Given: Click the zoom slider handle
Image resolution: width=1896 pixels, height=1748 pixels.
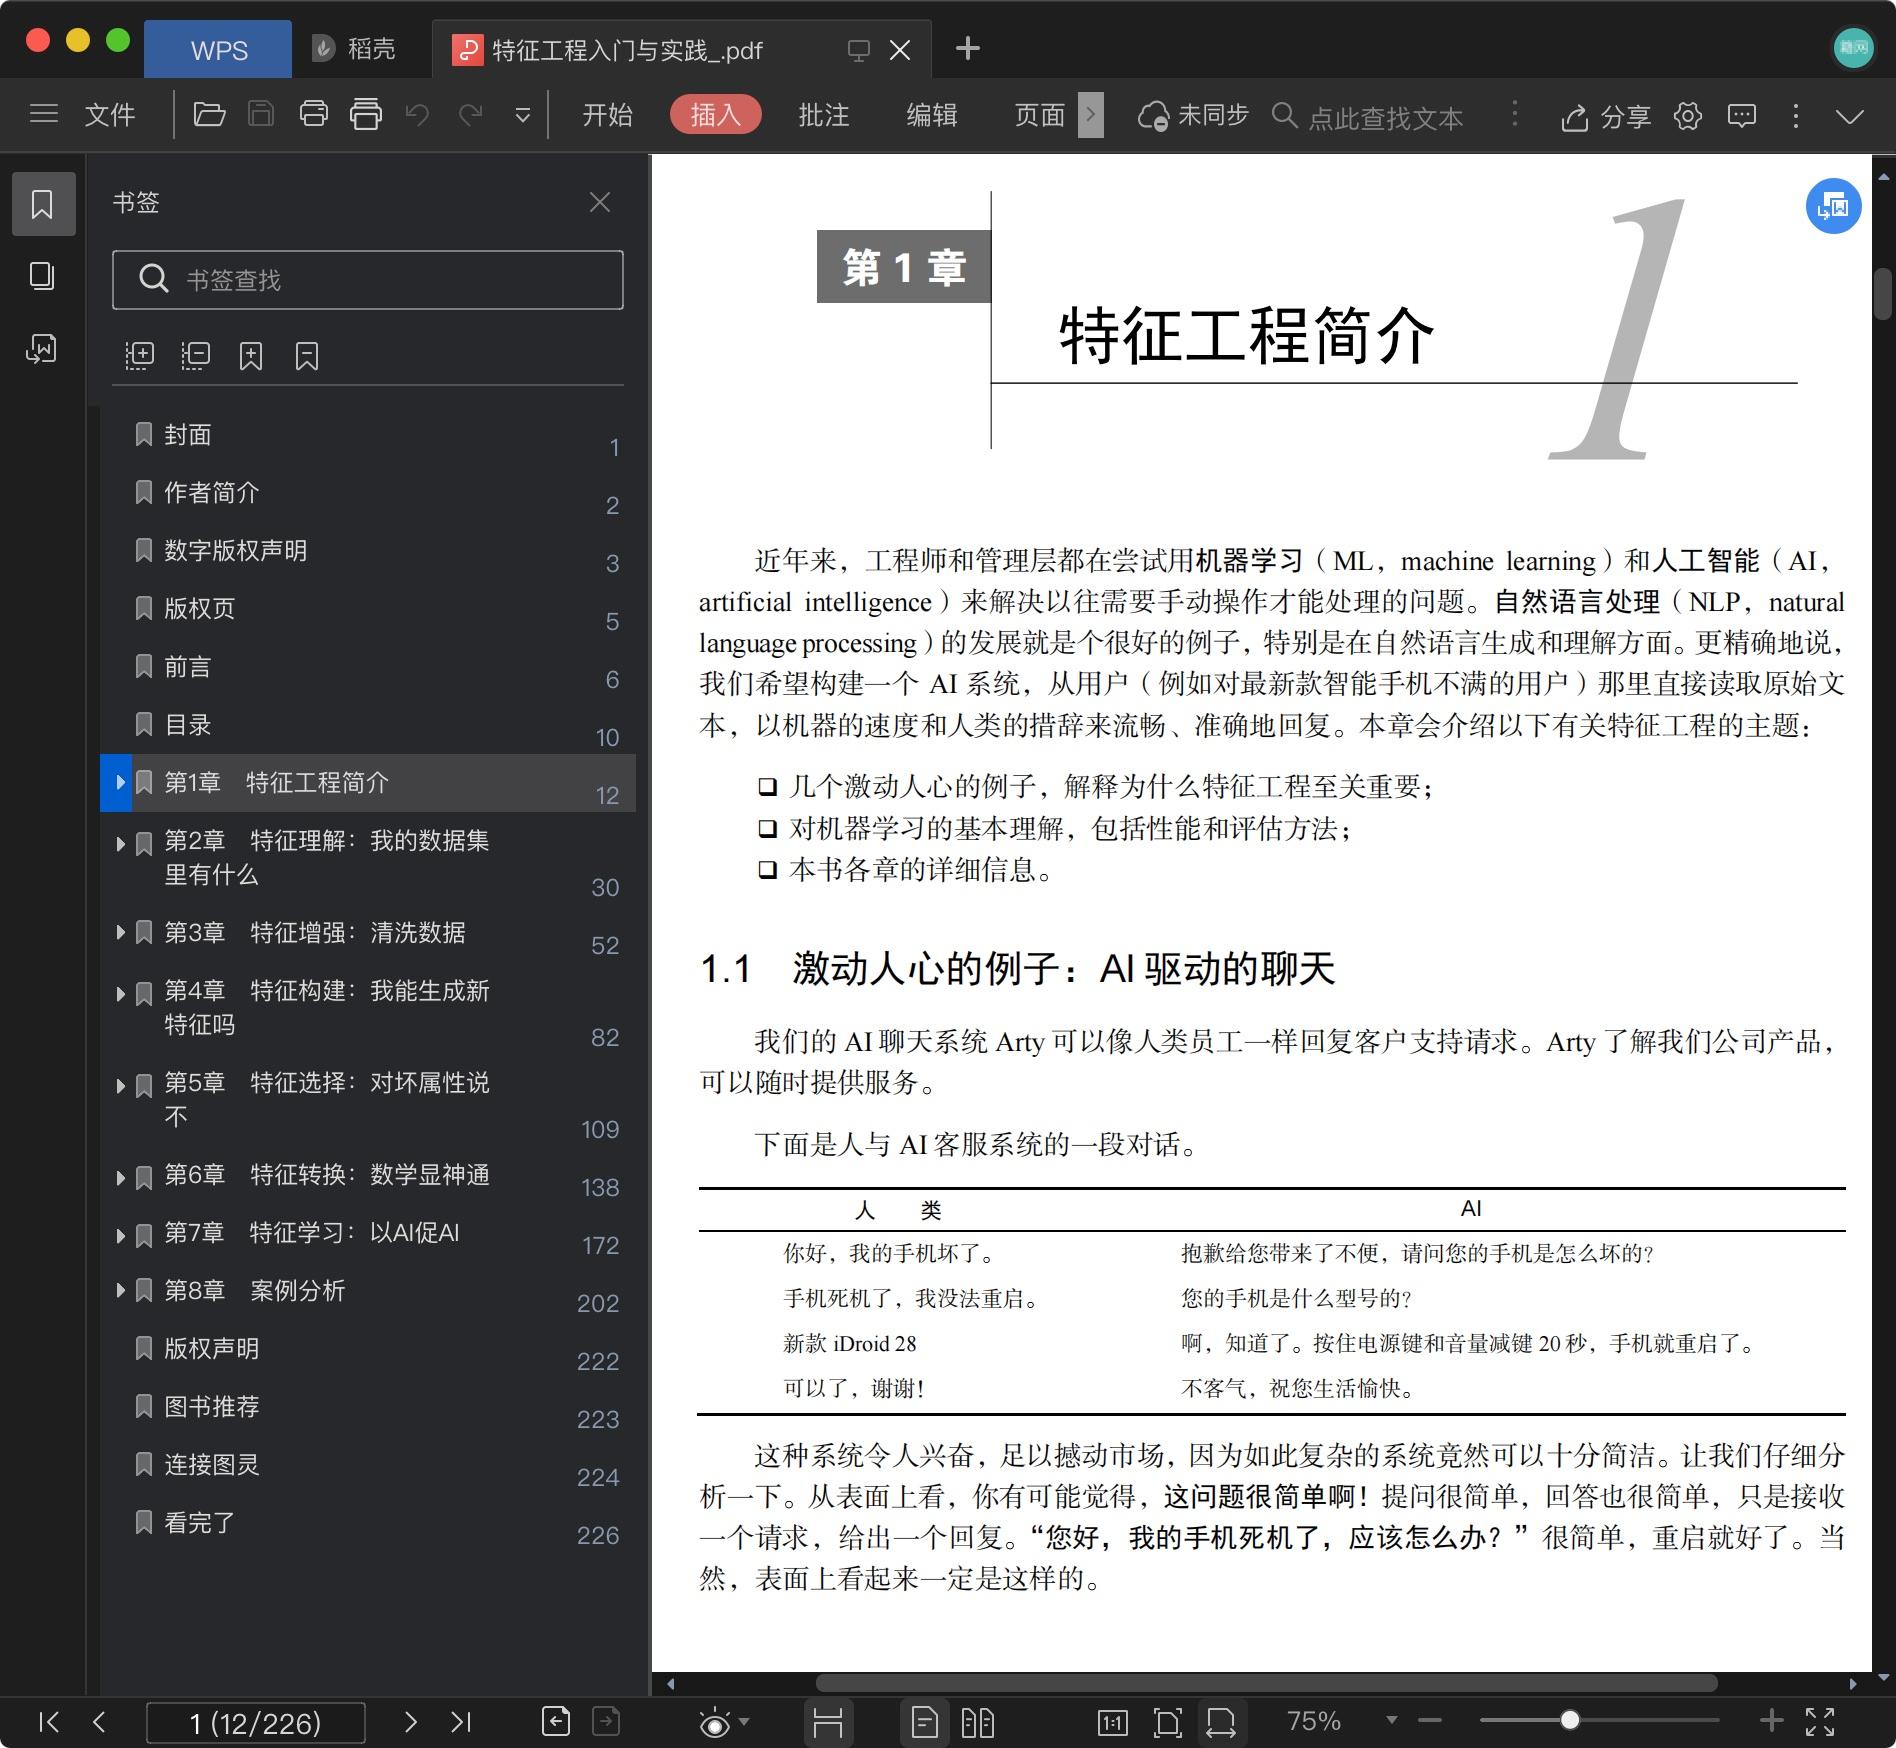Looking at the screenshot, I should tap(1570, 1720).
